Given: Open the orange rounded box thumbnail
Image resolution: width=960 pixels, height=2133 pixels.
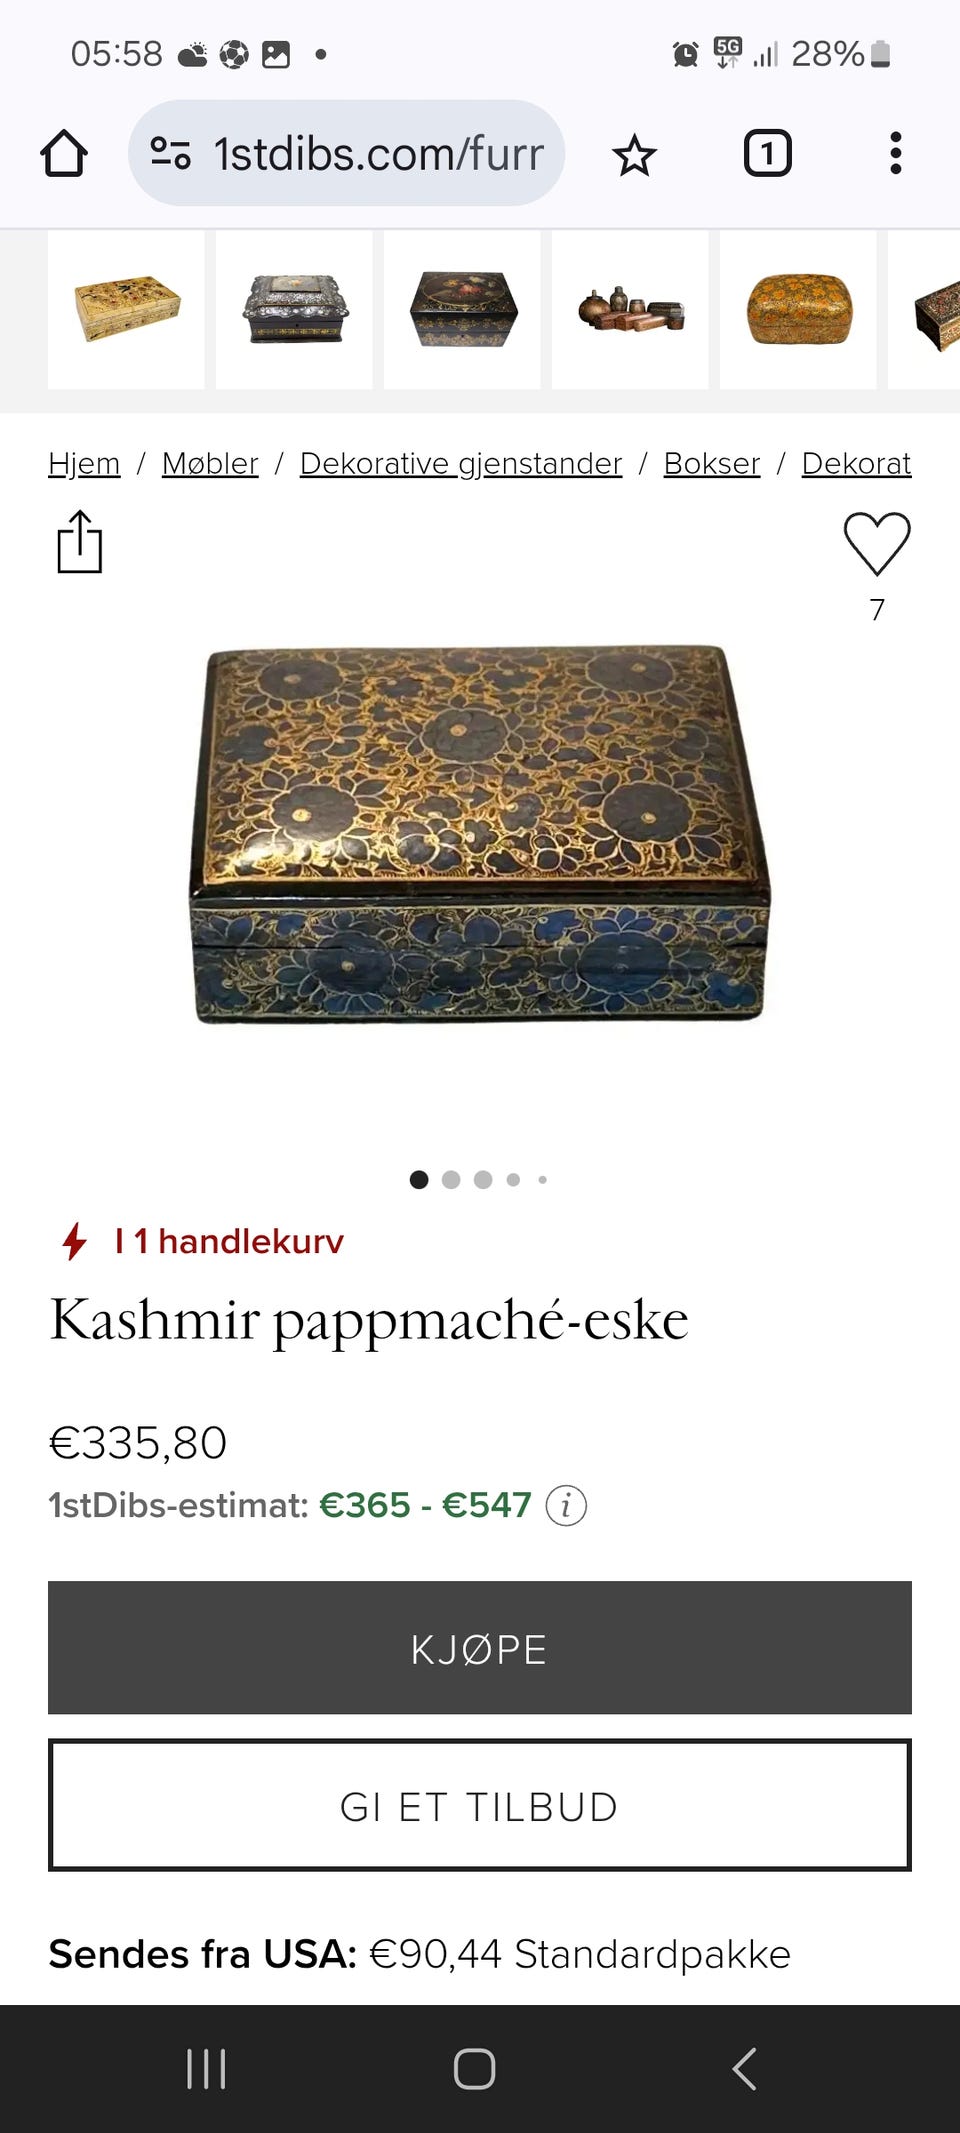Looking at the screenshot, I should click(798, 310).
